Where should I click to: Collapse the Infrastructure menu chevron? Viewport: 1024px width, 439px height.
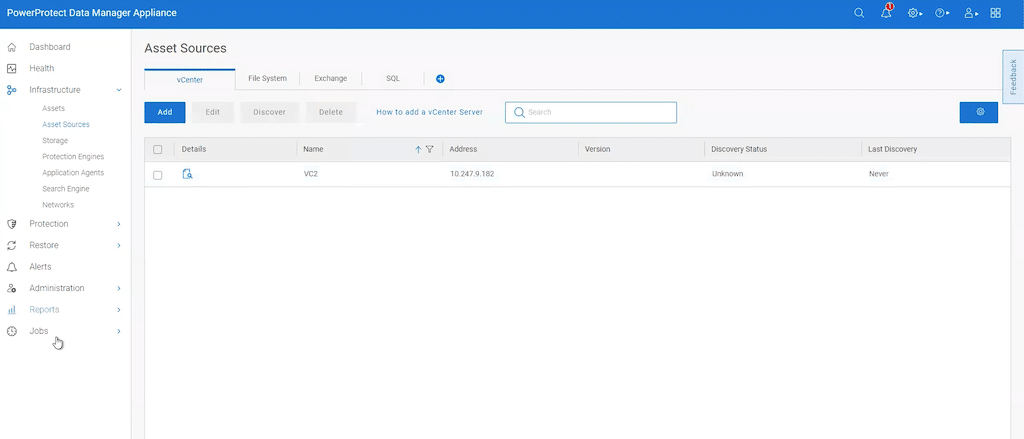[119, 90]
